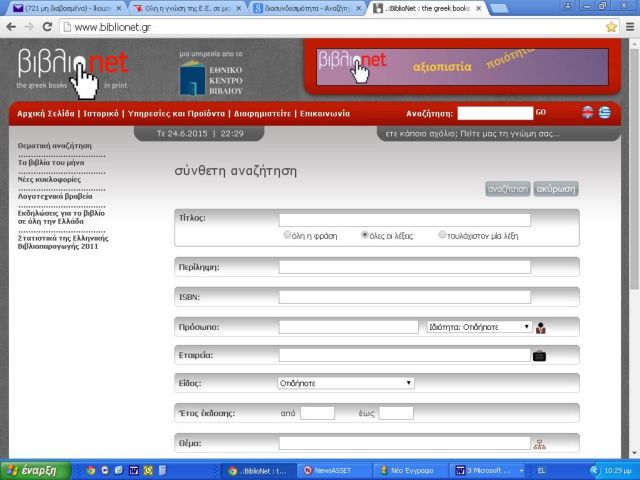Click the browser bookmark star icon
The width and height of the screenshot is (640, 480).
[x=611, y=27]
